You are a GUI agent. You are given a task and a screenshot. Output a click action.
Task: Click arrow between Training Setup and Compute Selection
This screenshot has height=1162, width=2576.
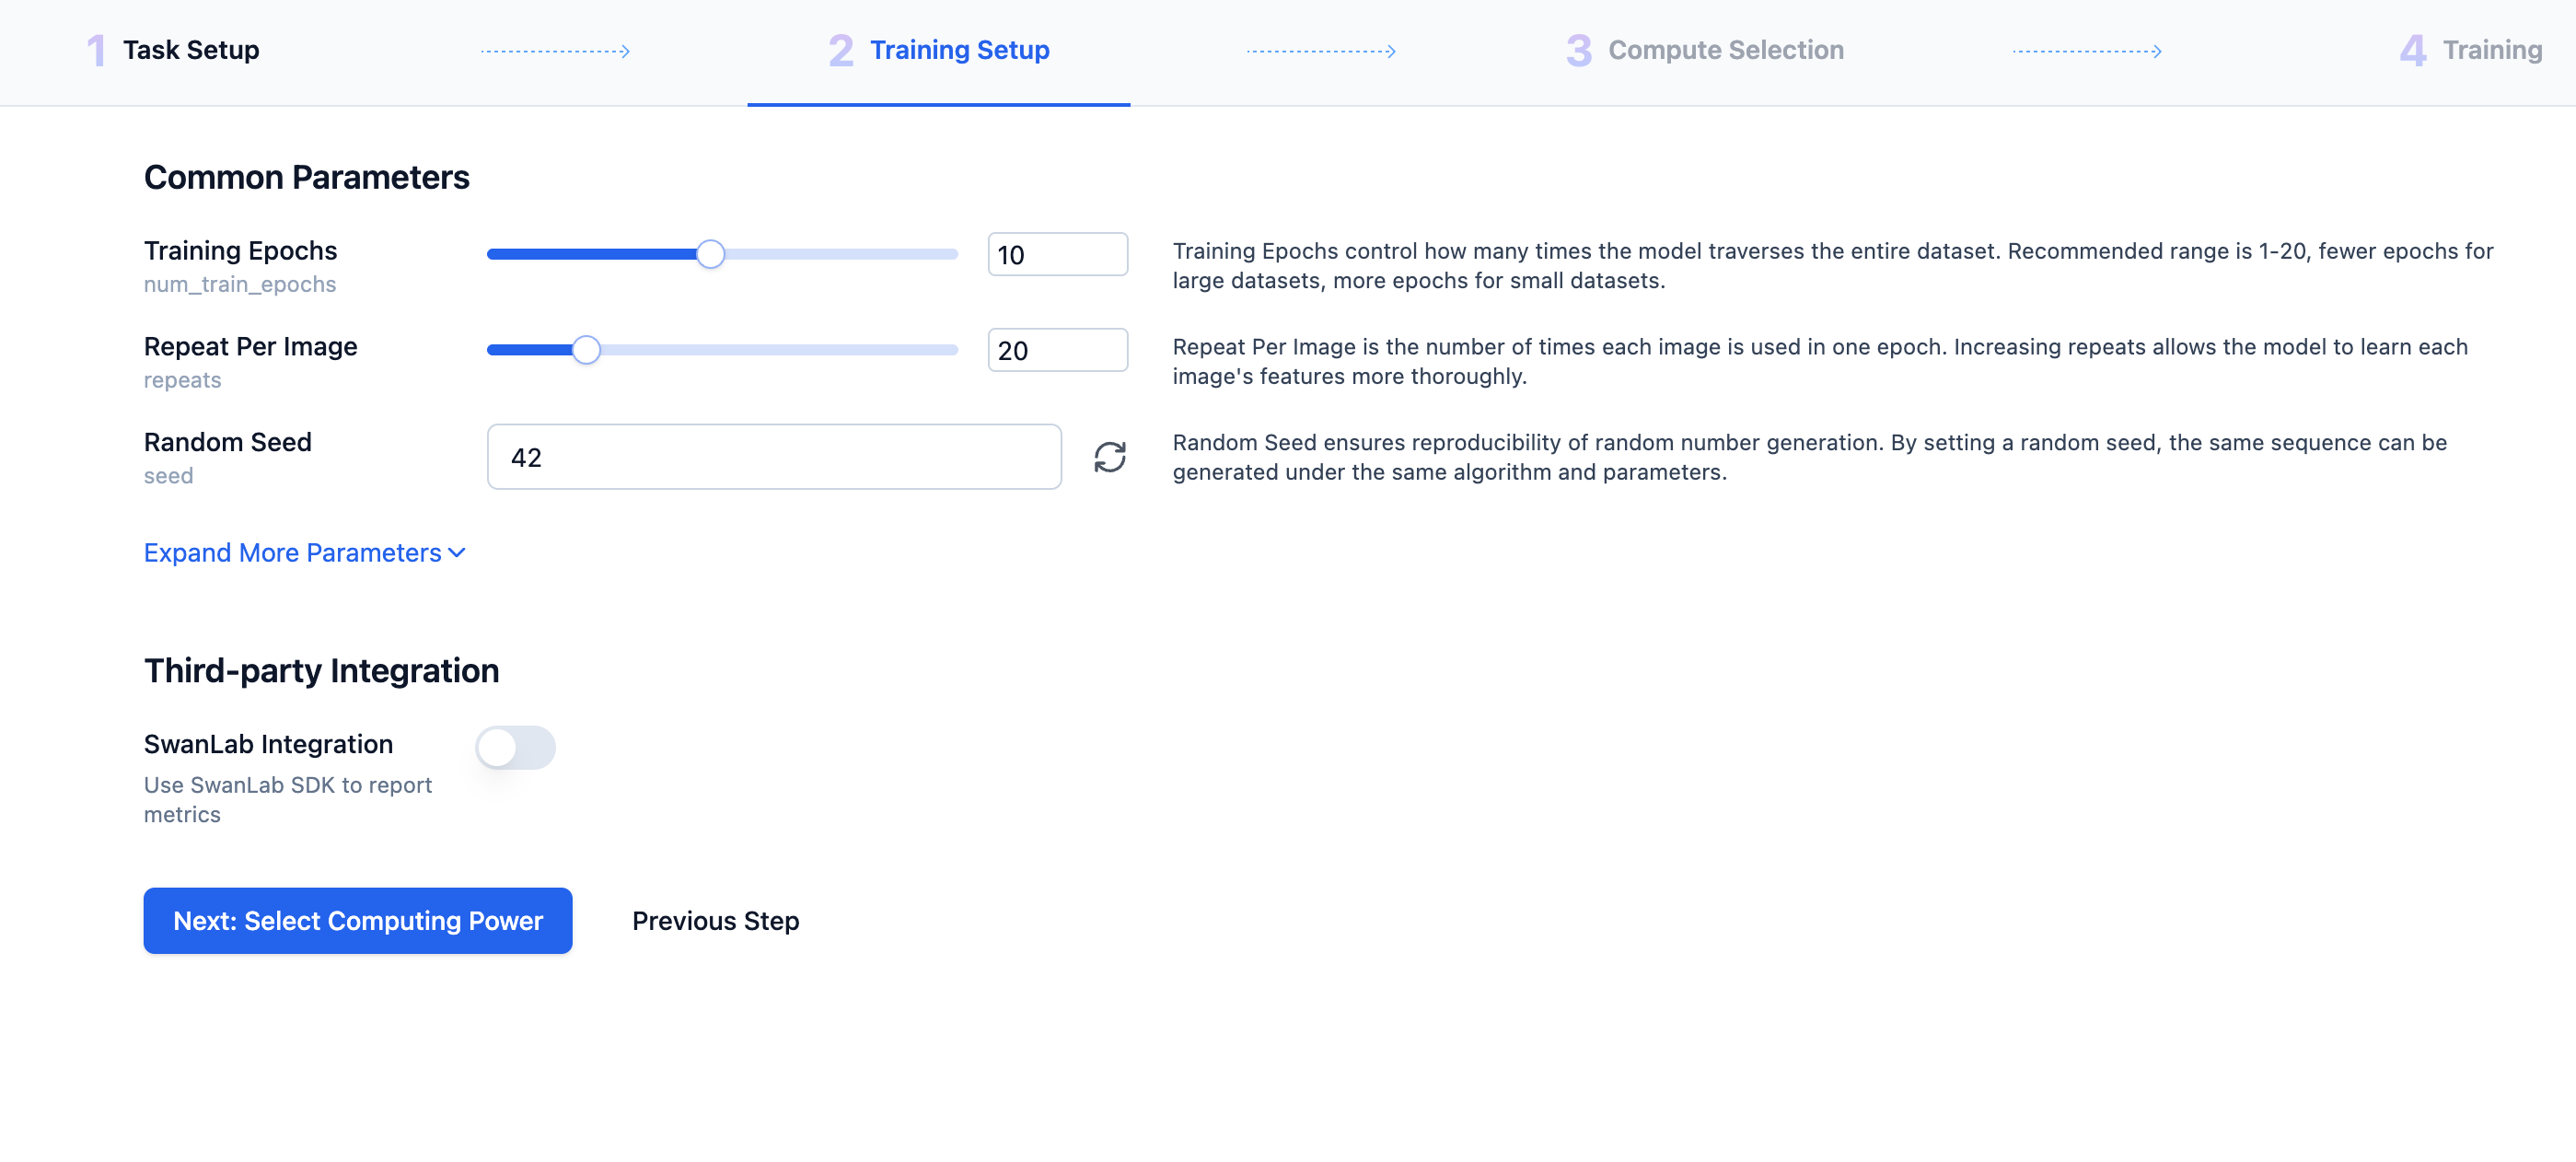pos(1320,51)
